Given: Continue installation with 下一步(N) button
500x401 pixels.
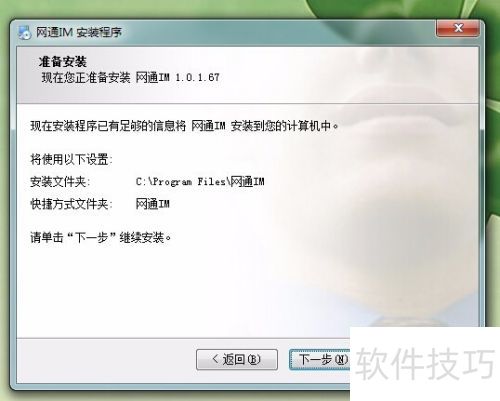Looking at the screenshot, I should (x=320, y=359).
